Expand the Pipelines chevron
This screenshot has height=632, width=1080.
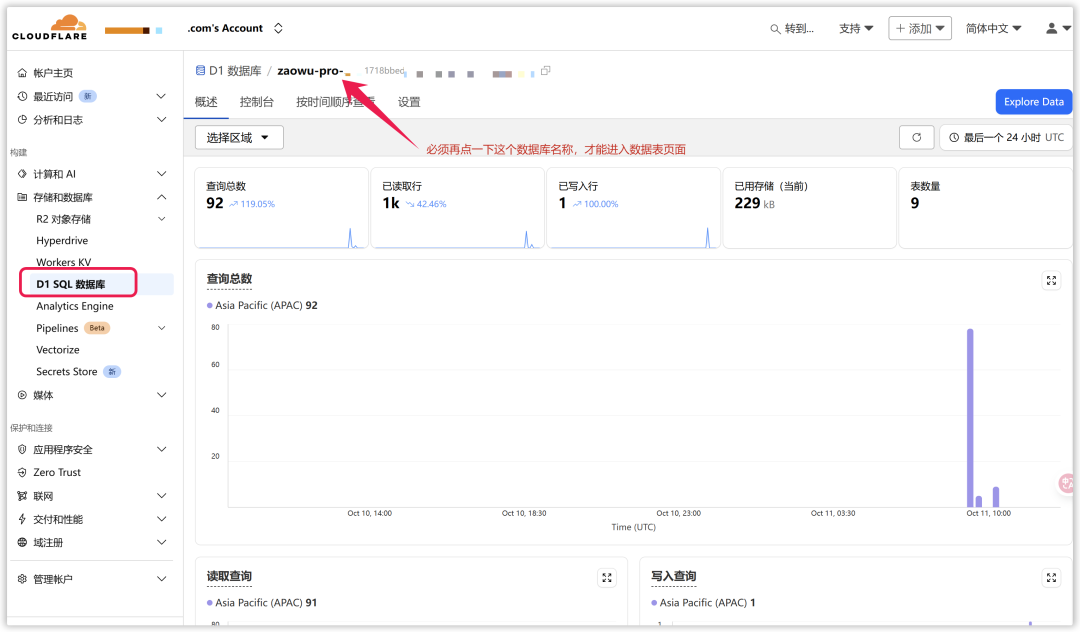point(161,328)
